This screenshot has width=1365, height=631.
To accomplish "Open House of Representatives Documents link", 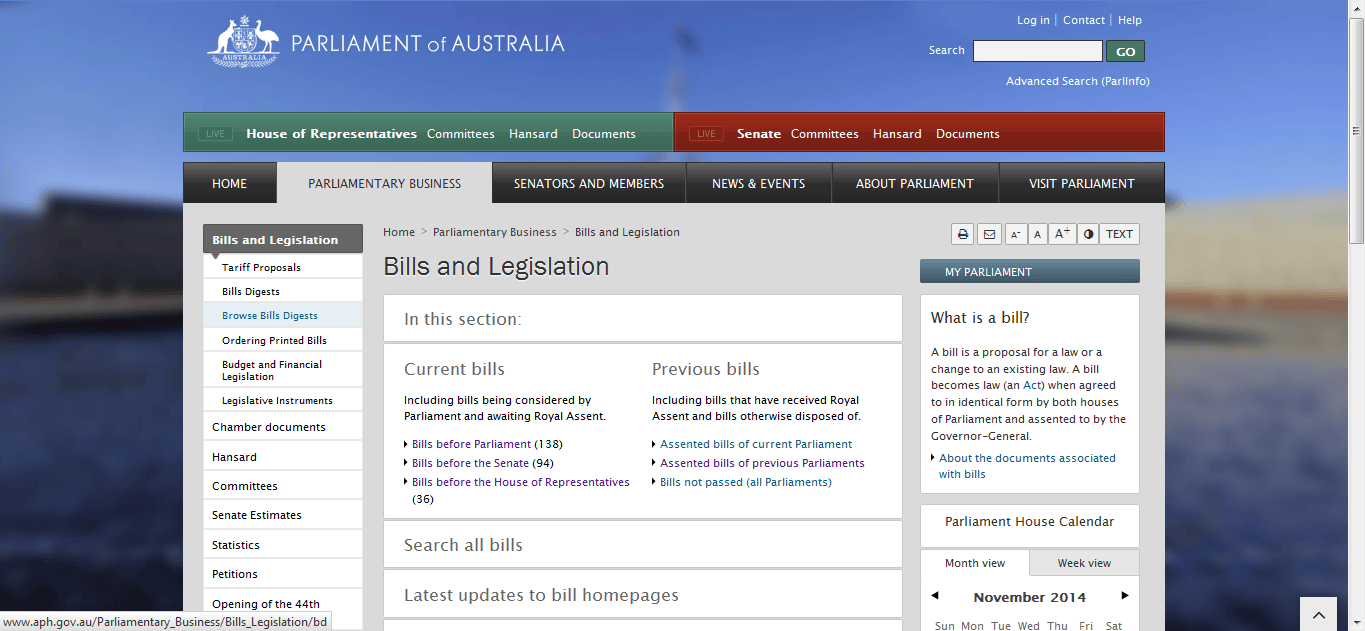I will coord(604,134).
